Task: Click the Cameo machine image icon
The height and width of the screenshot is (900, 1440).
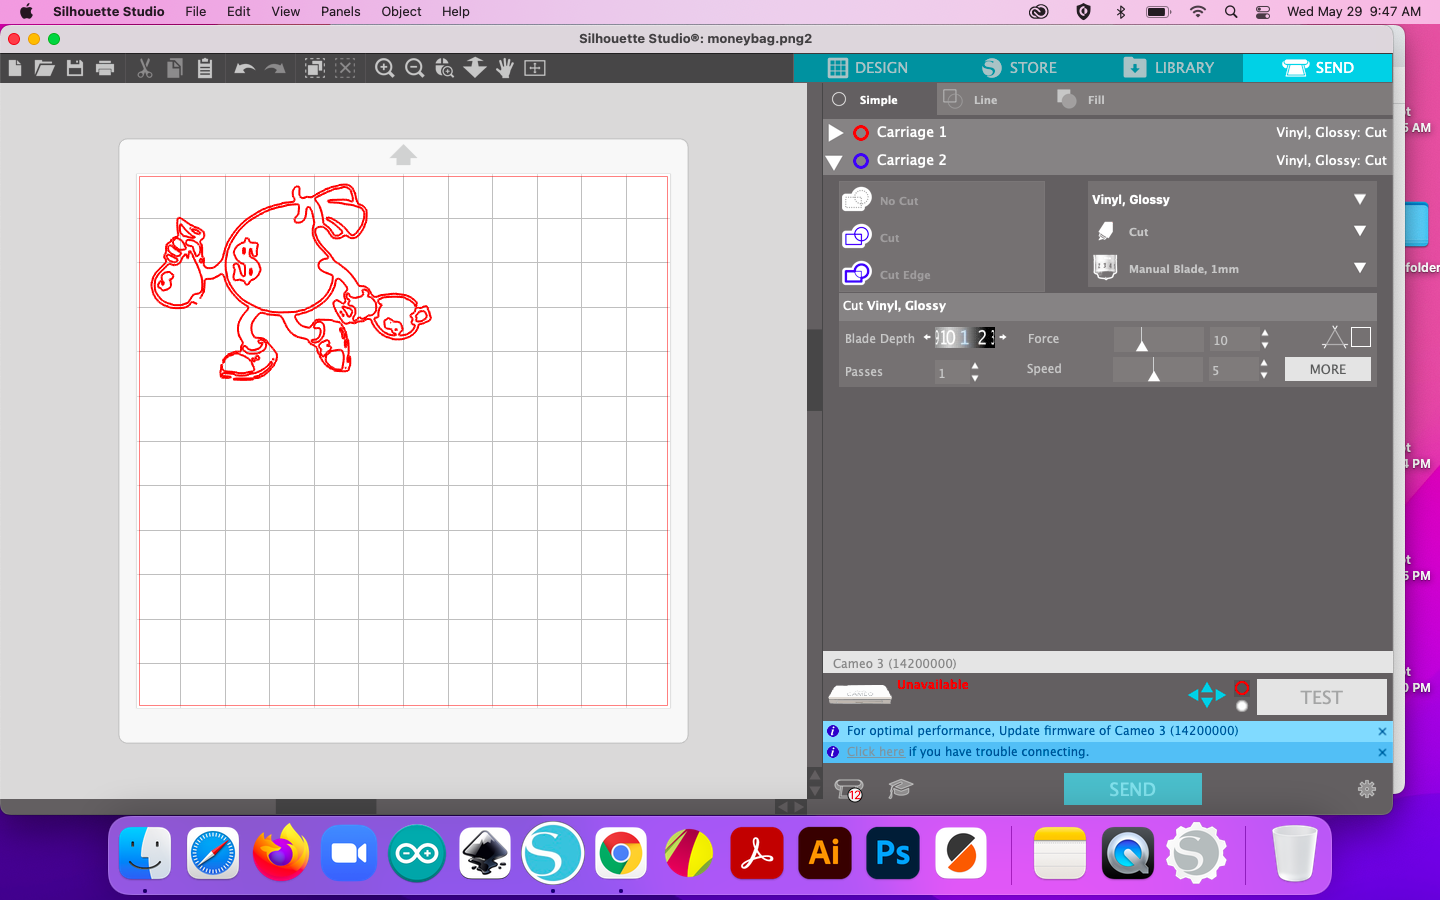Action: pyautogui.click(x=860, y=693)
